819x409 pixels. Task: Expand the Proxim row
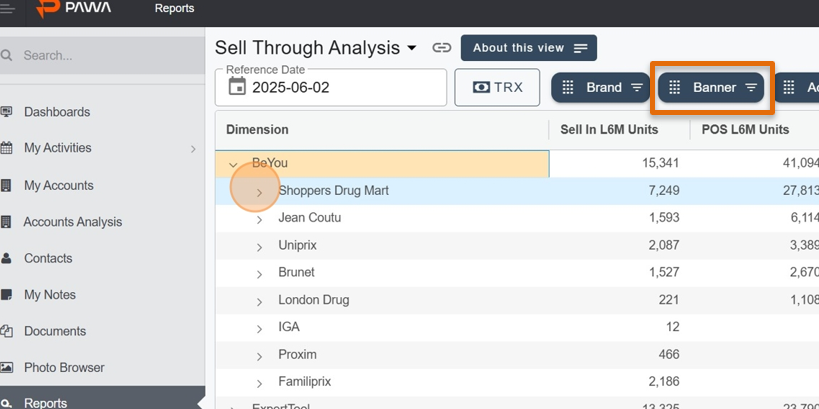click(x=260, y=357)
